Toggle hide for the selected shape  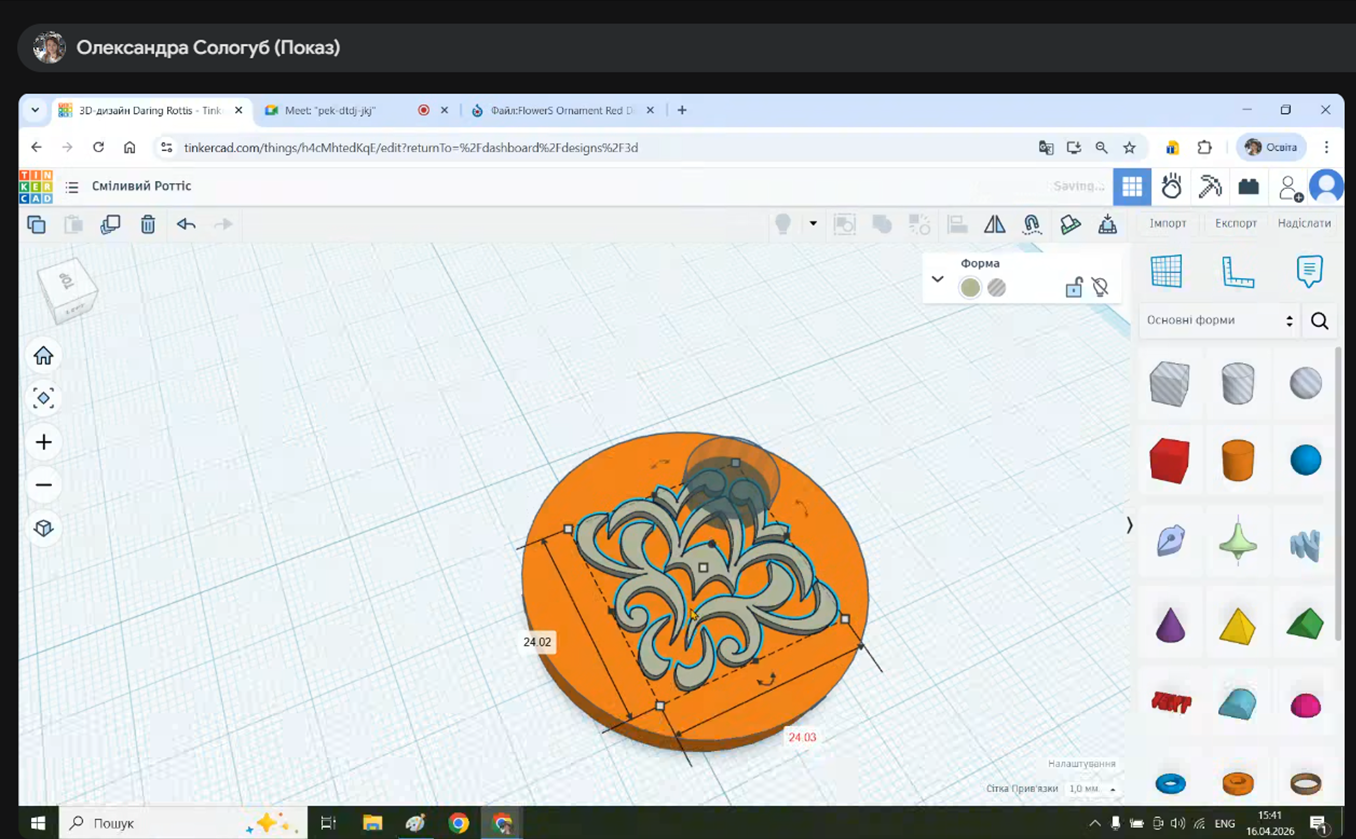coord(1100,288)
